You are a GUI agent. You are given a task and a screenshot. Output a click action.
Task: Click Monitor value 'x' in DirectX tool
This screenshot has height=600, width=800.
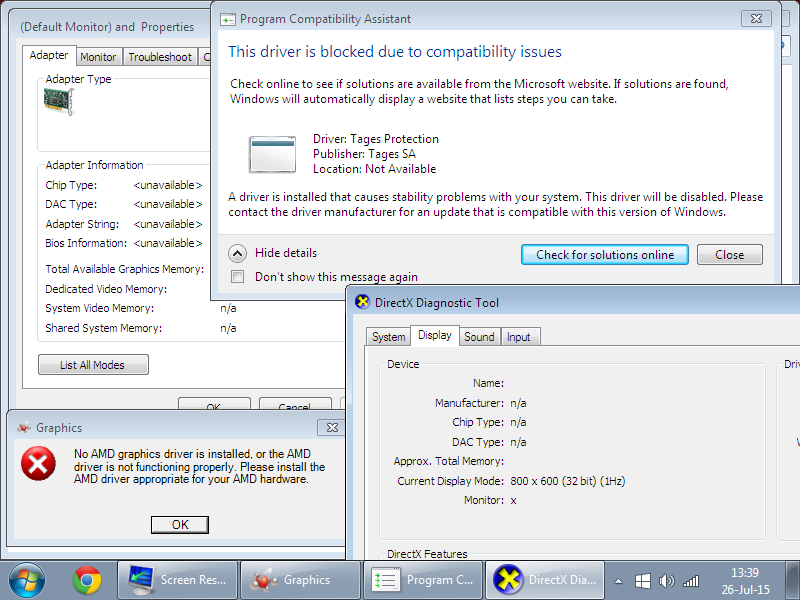513,501
